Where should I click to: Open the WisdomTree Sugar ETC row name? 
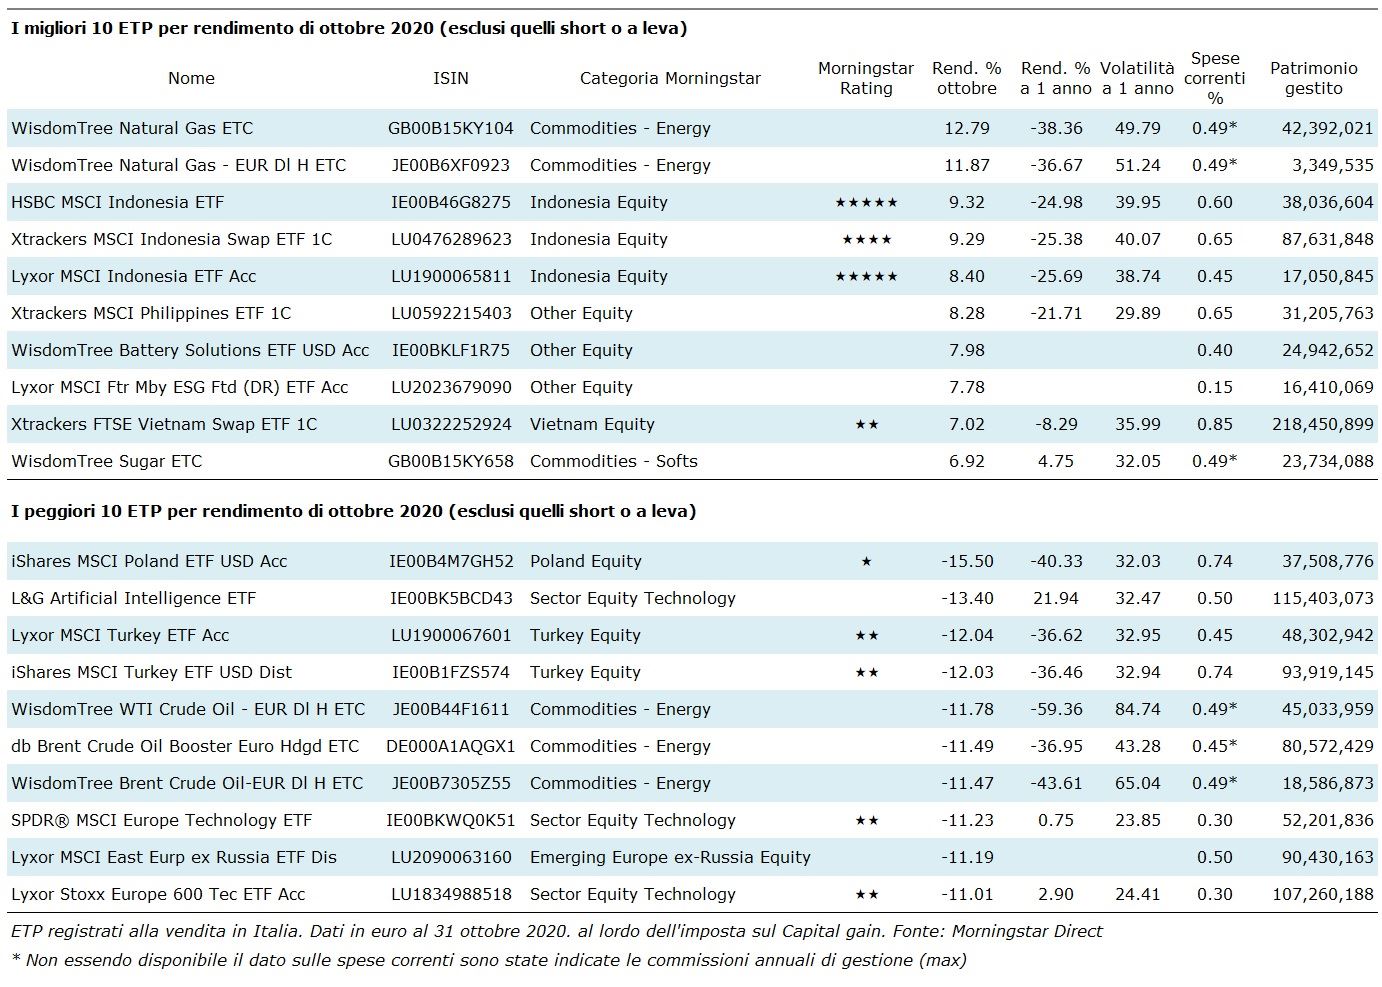[106, 462]
